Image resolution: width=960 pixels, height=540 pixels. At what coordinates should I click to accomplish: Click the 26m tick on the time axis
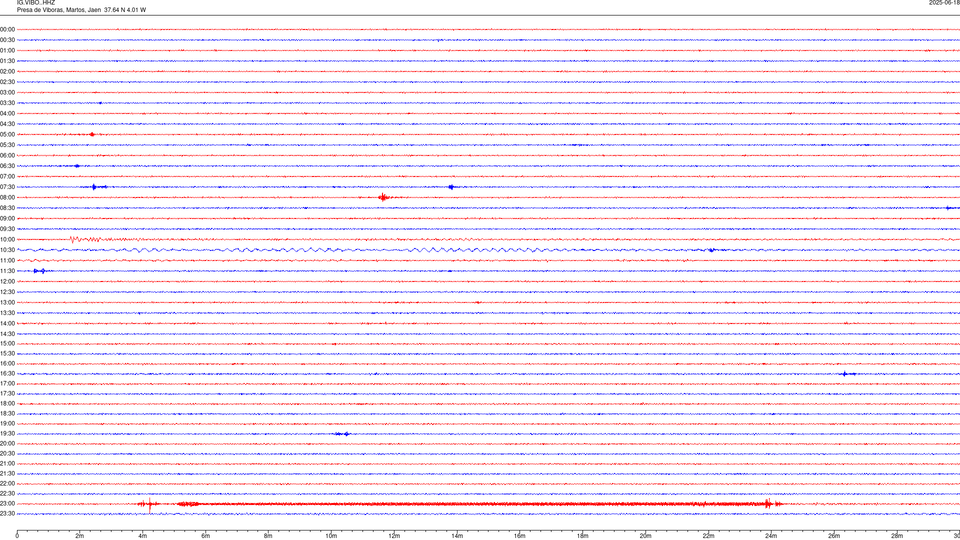click(834, 536)
